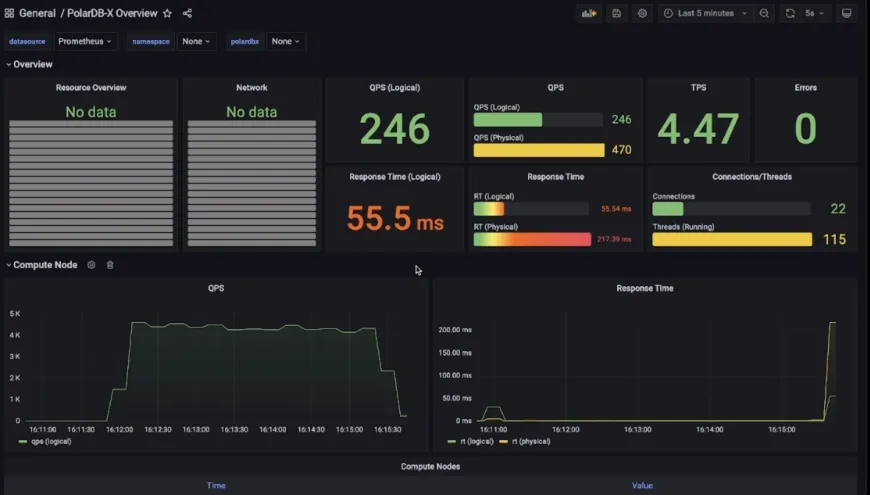This screenshot has height=495, width=870.
Task: Open the Last 5 minutes time picker
Action: (x=706, y=13)
